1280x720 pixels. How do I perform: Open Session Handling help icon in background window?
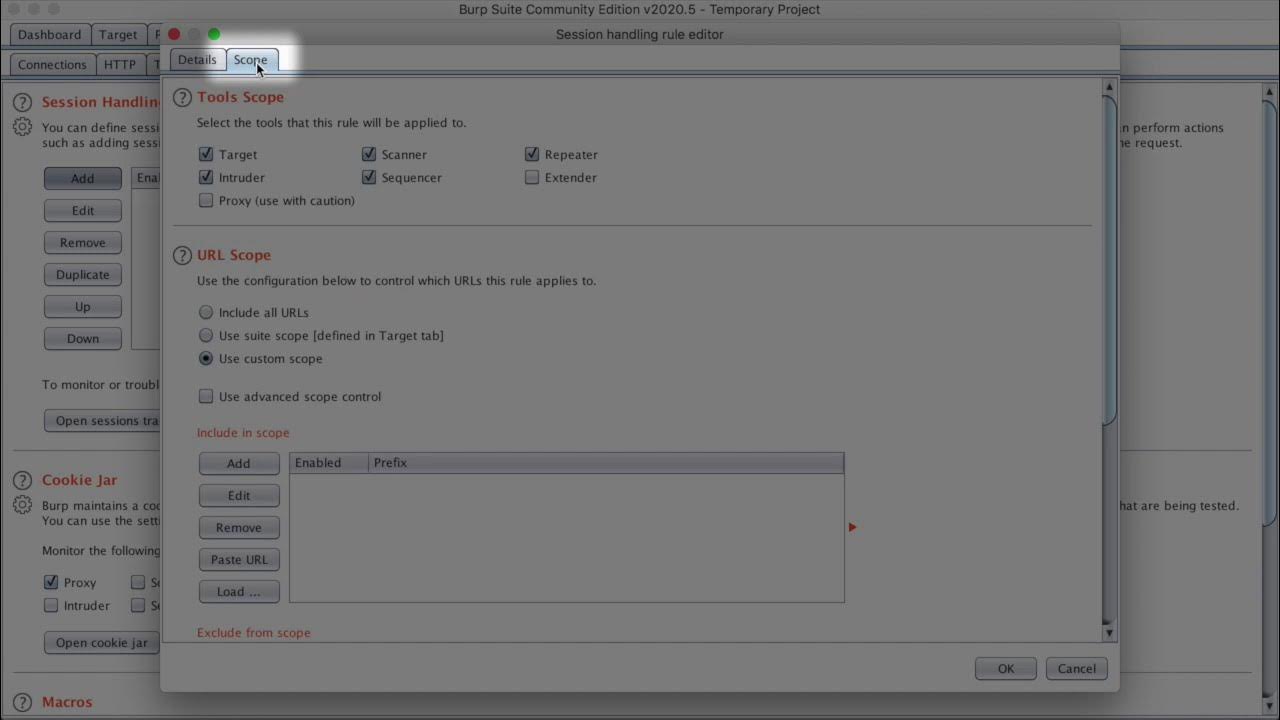(22, 102)
